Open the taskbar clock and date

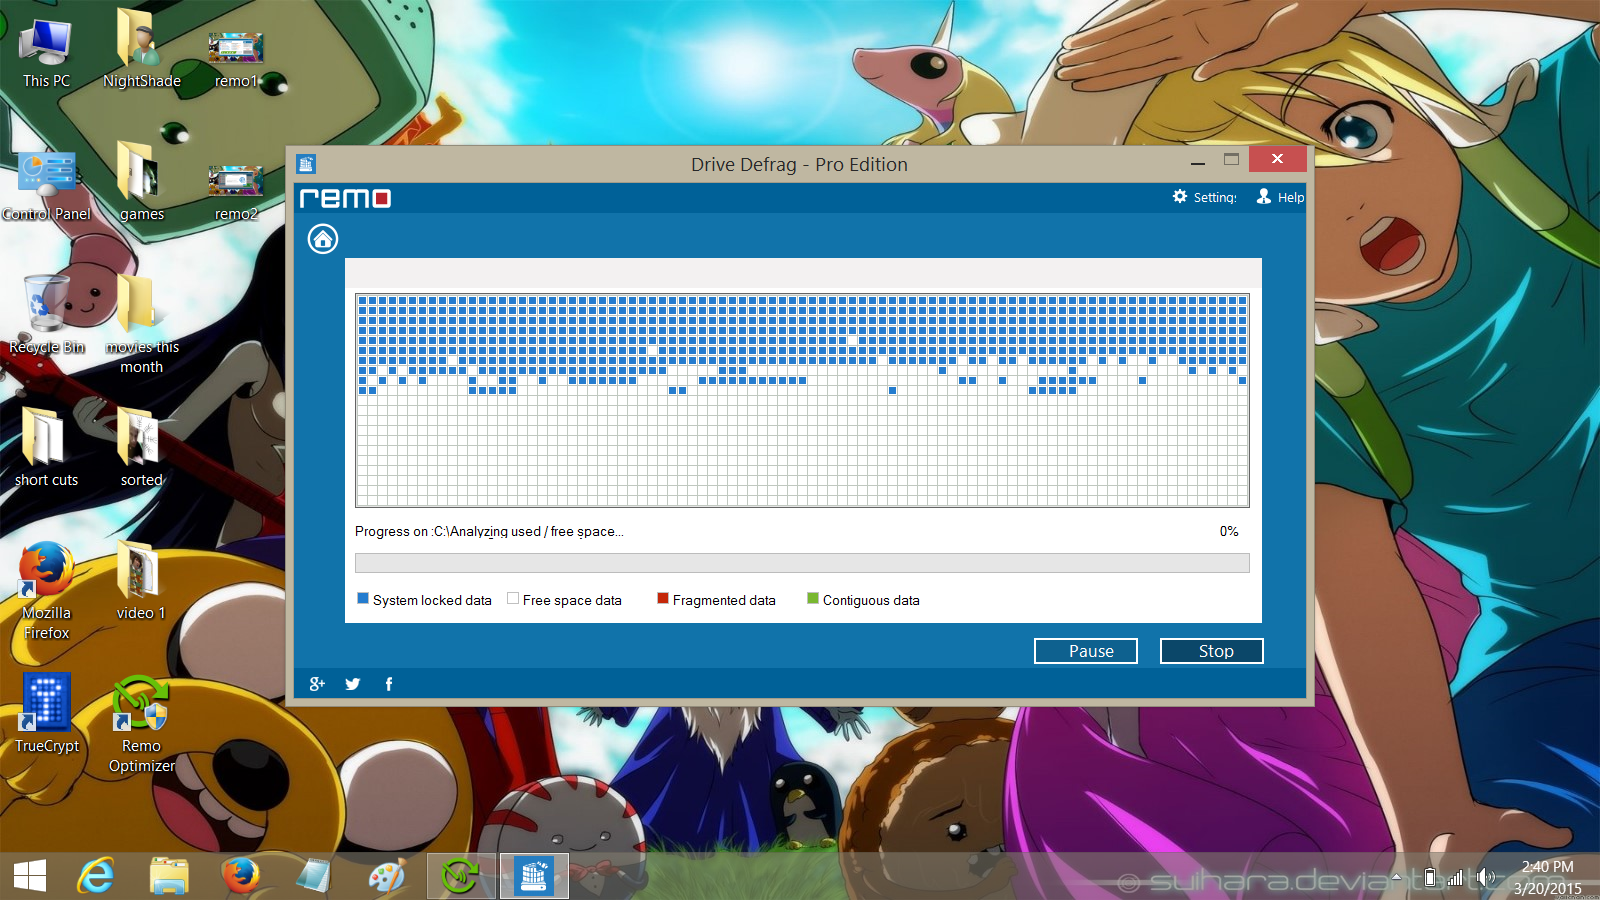click(1547, 877)
